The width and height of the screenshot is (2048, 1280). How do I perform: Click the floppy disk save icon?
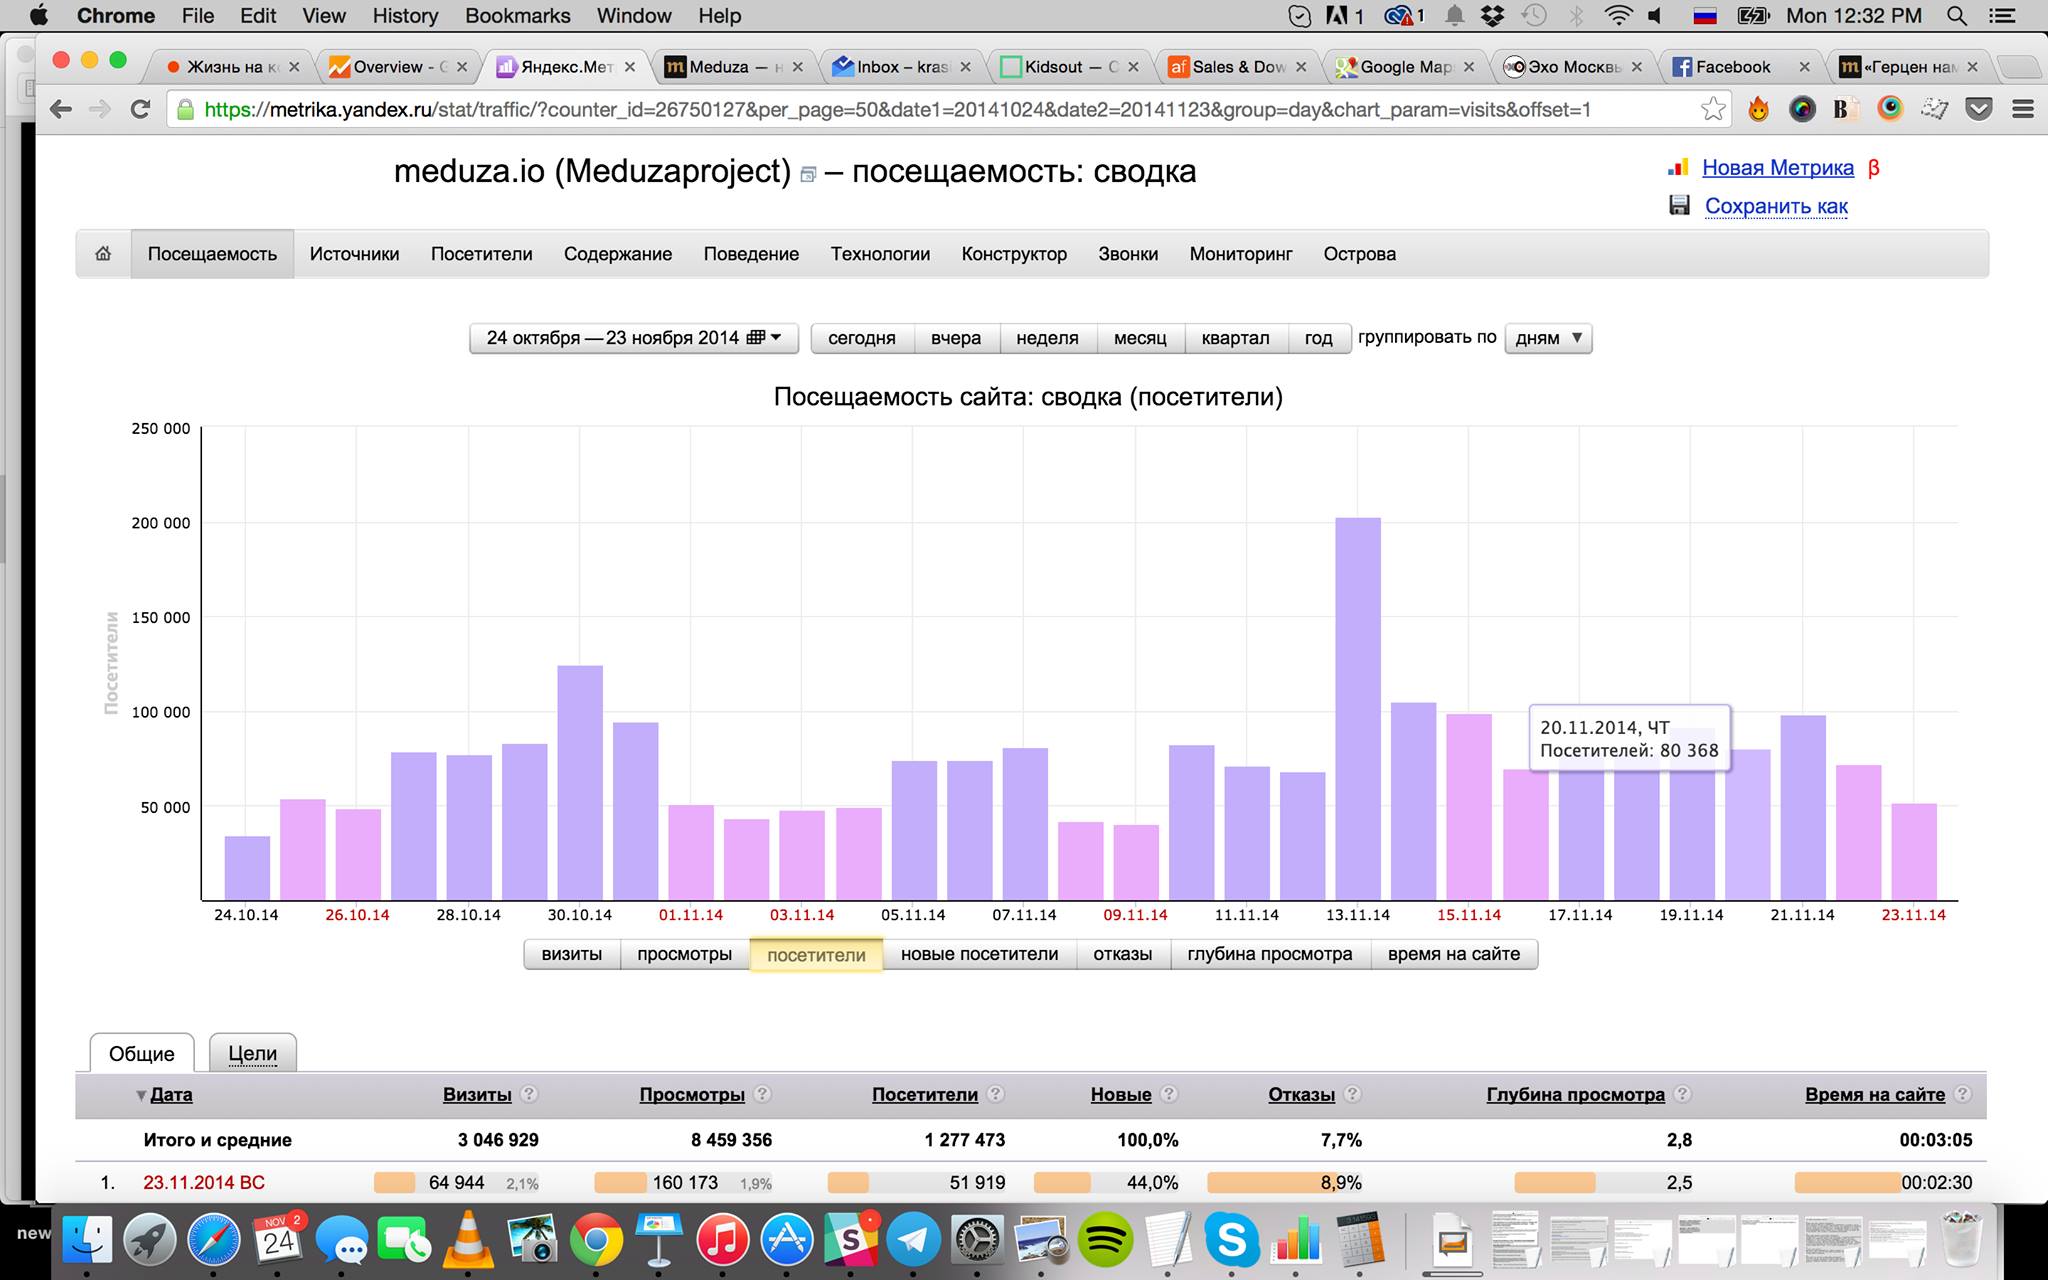[1679, 206]
